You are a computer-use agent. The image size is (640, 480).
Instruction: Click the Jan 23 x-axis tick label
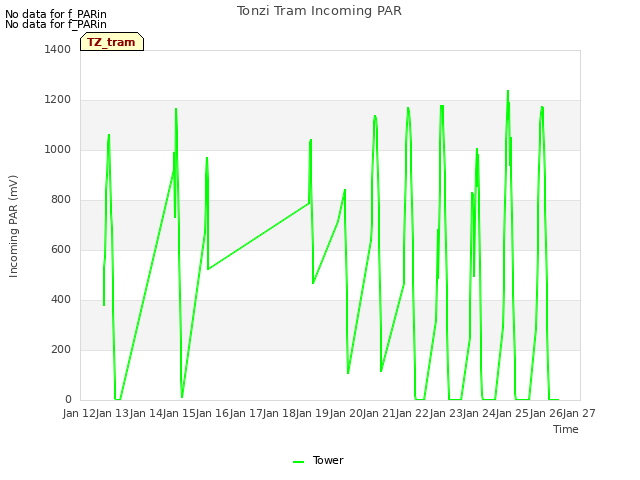click(446, 413)
